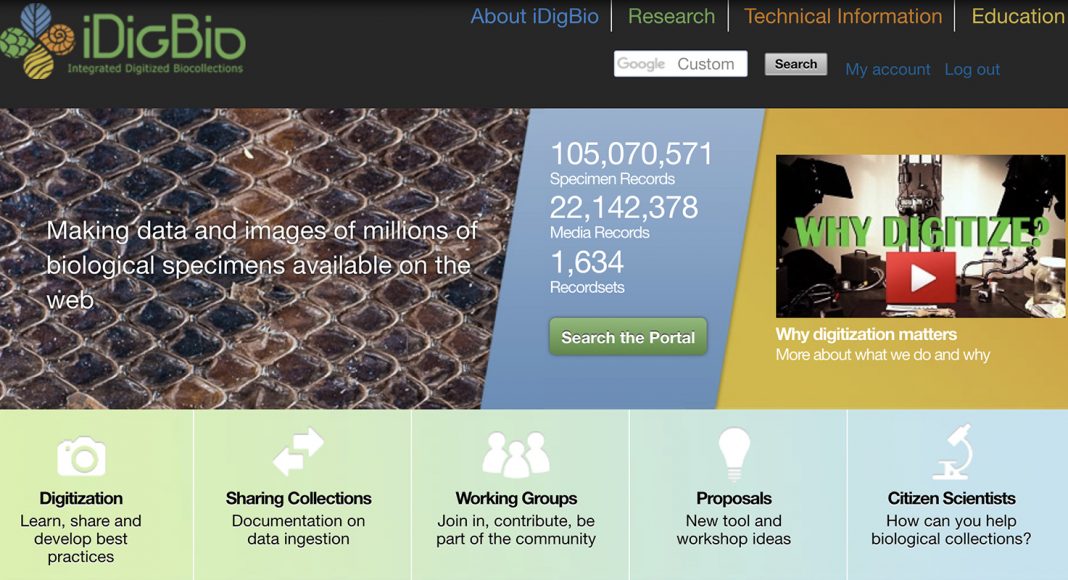Open Why digitization matters link
This screenshot has height=580, width=1068.
point(866,334)
